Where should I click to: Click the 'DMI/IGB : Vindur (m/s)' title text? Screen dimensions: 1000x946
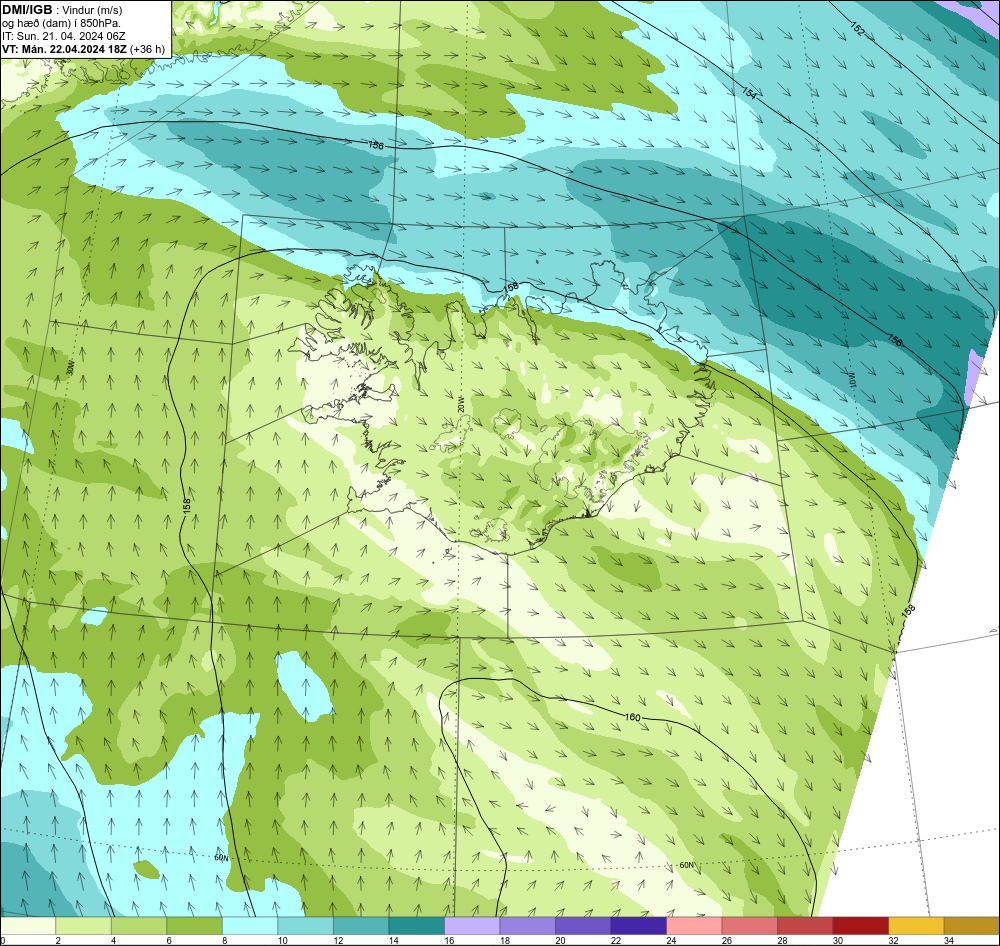pos(62,10)
